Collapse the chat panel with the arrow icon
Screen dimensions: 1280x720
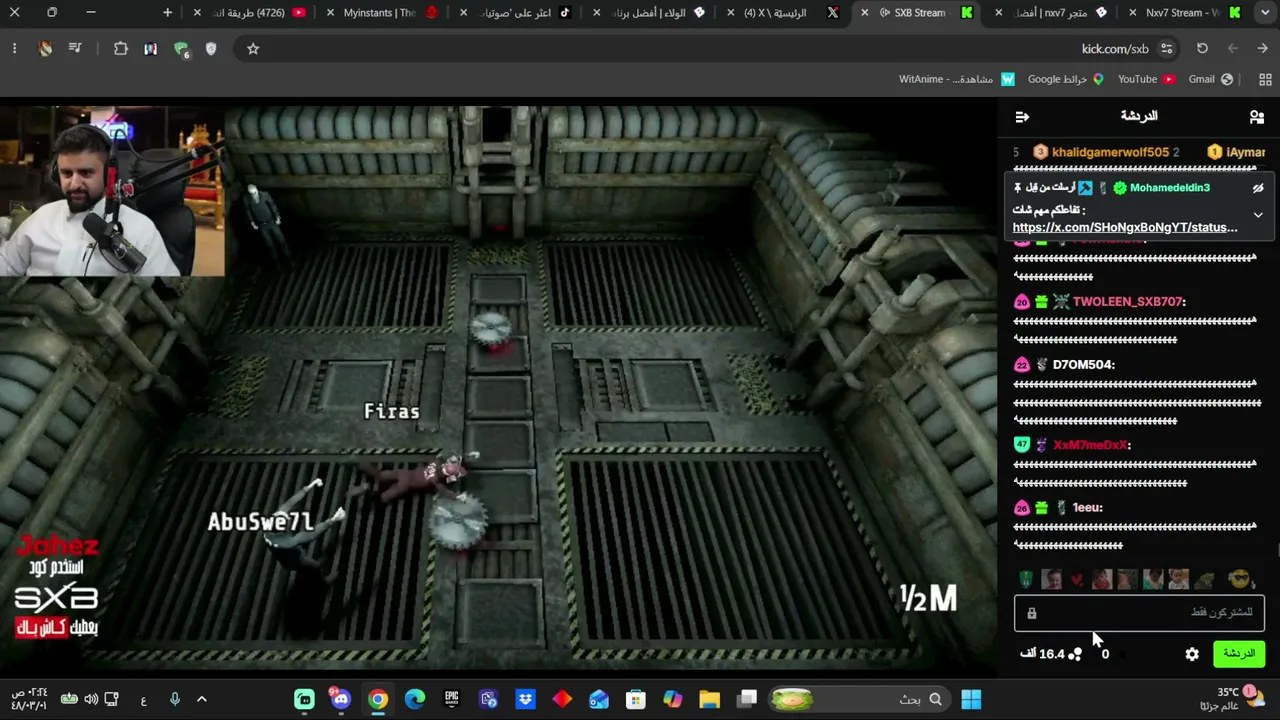[1022, 117]
